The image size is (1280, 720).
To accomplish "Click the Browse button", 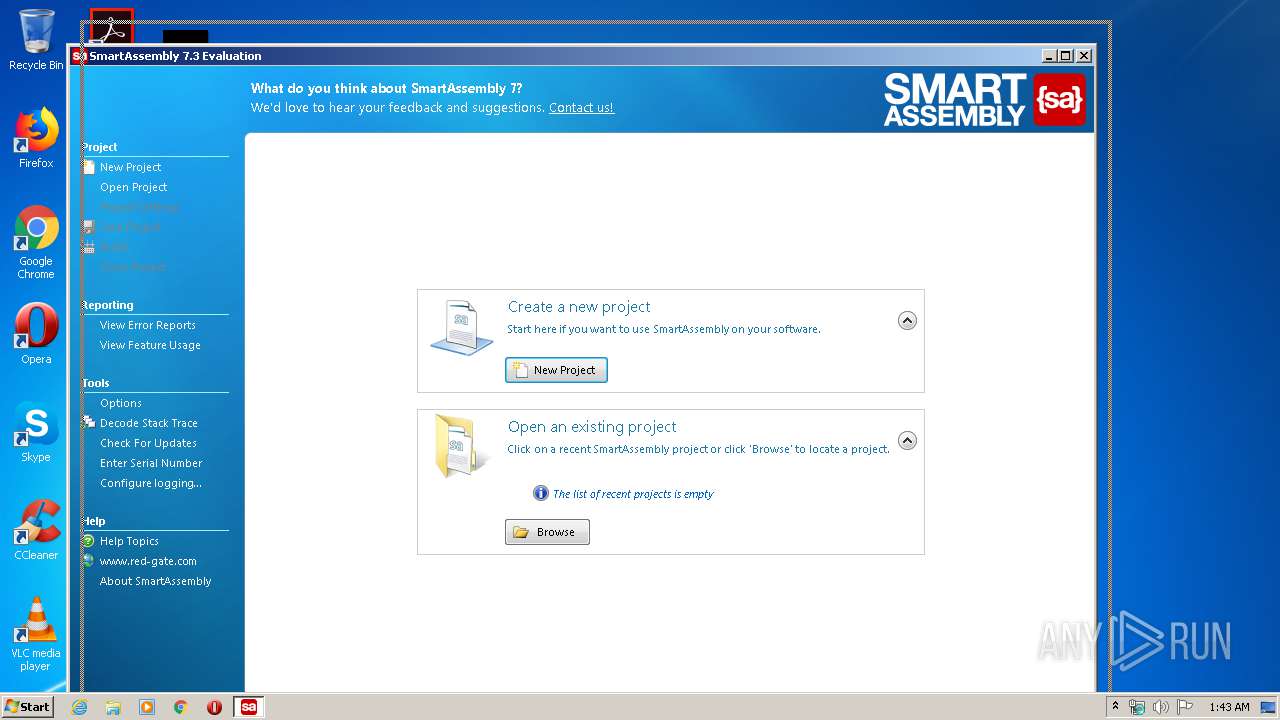I will tap(547, 532).
